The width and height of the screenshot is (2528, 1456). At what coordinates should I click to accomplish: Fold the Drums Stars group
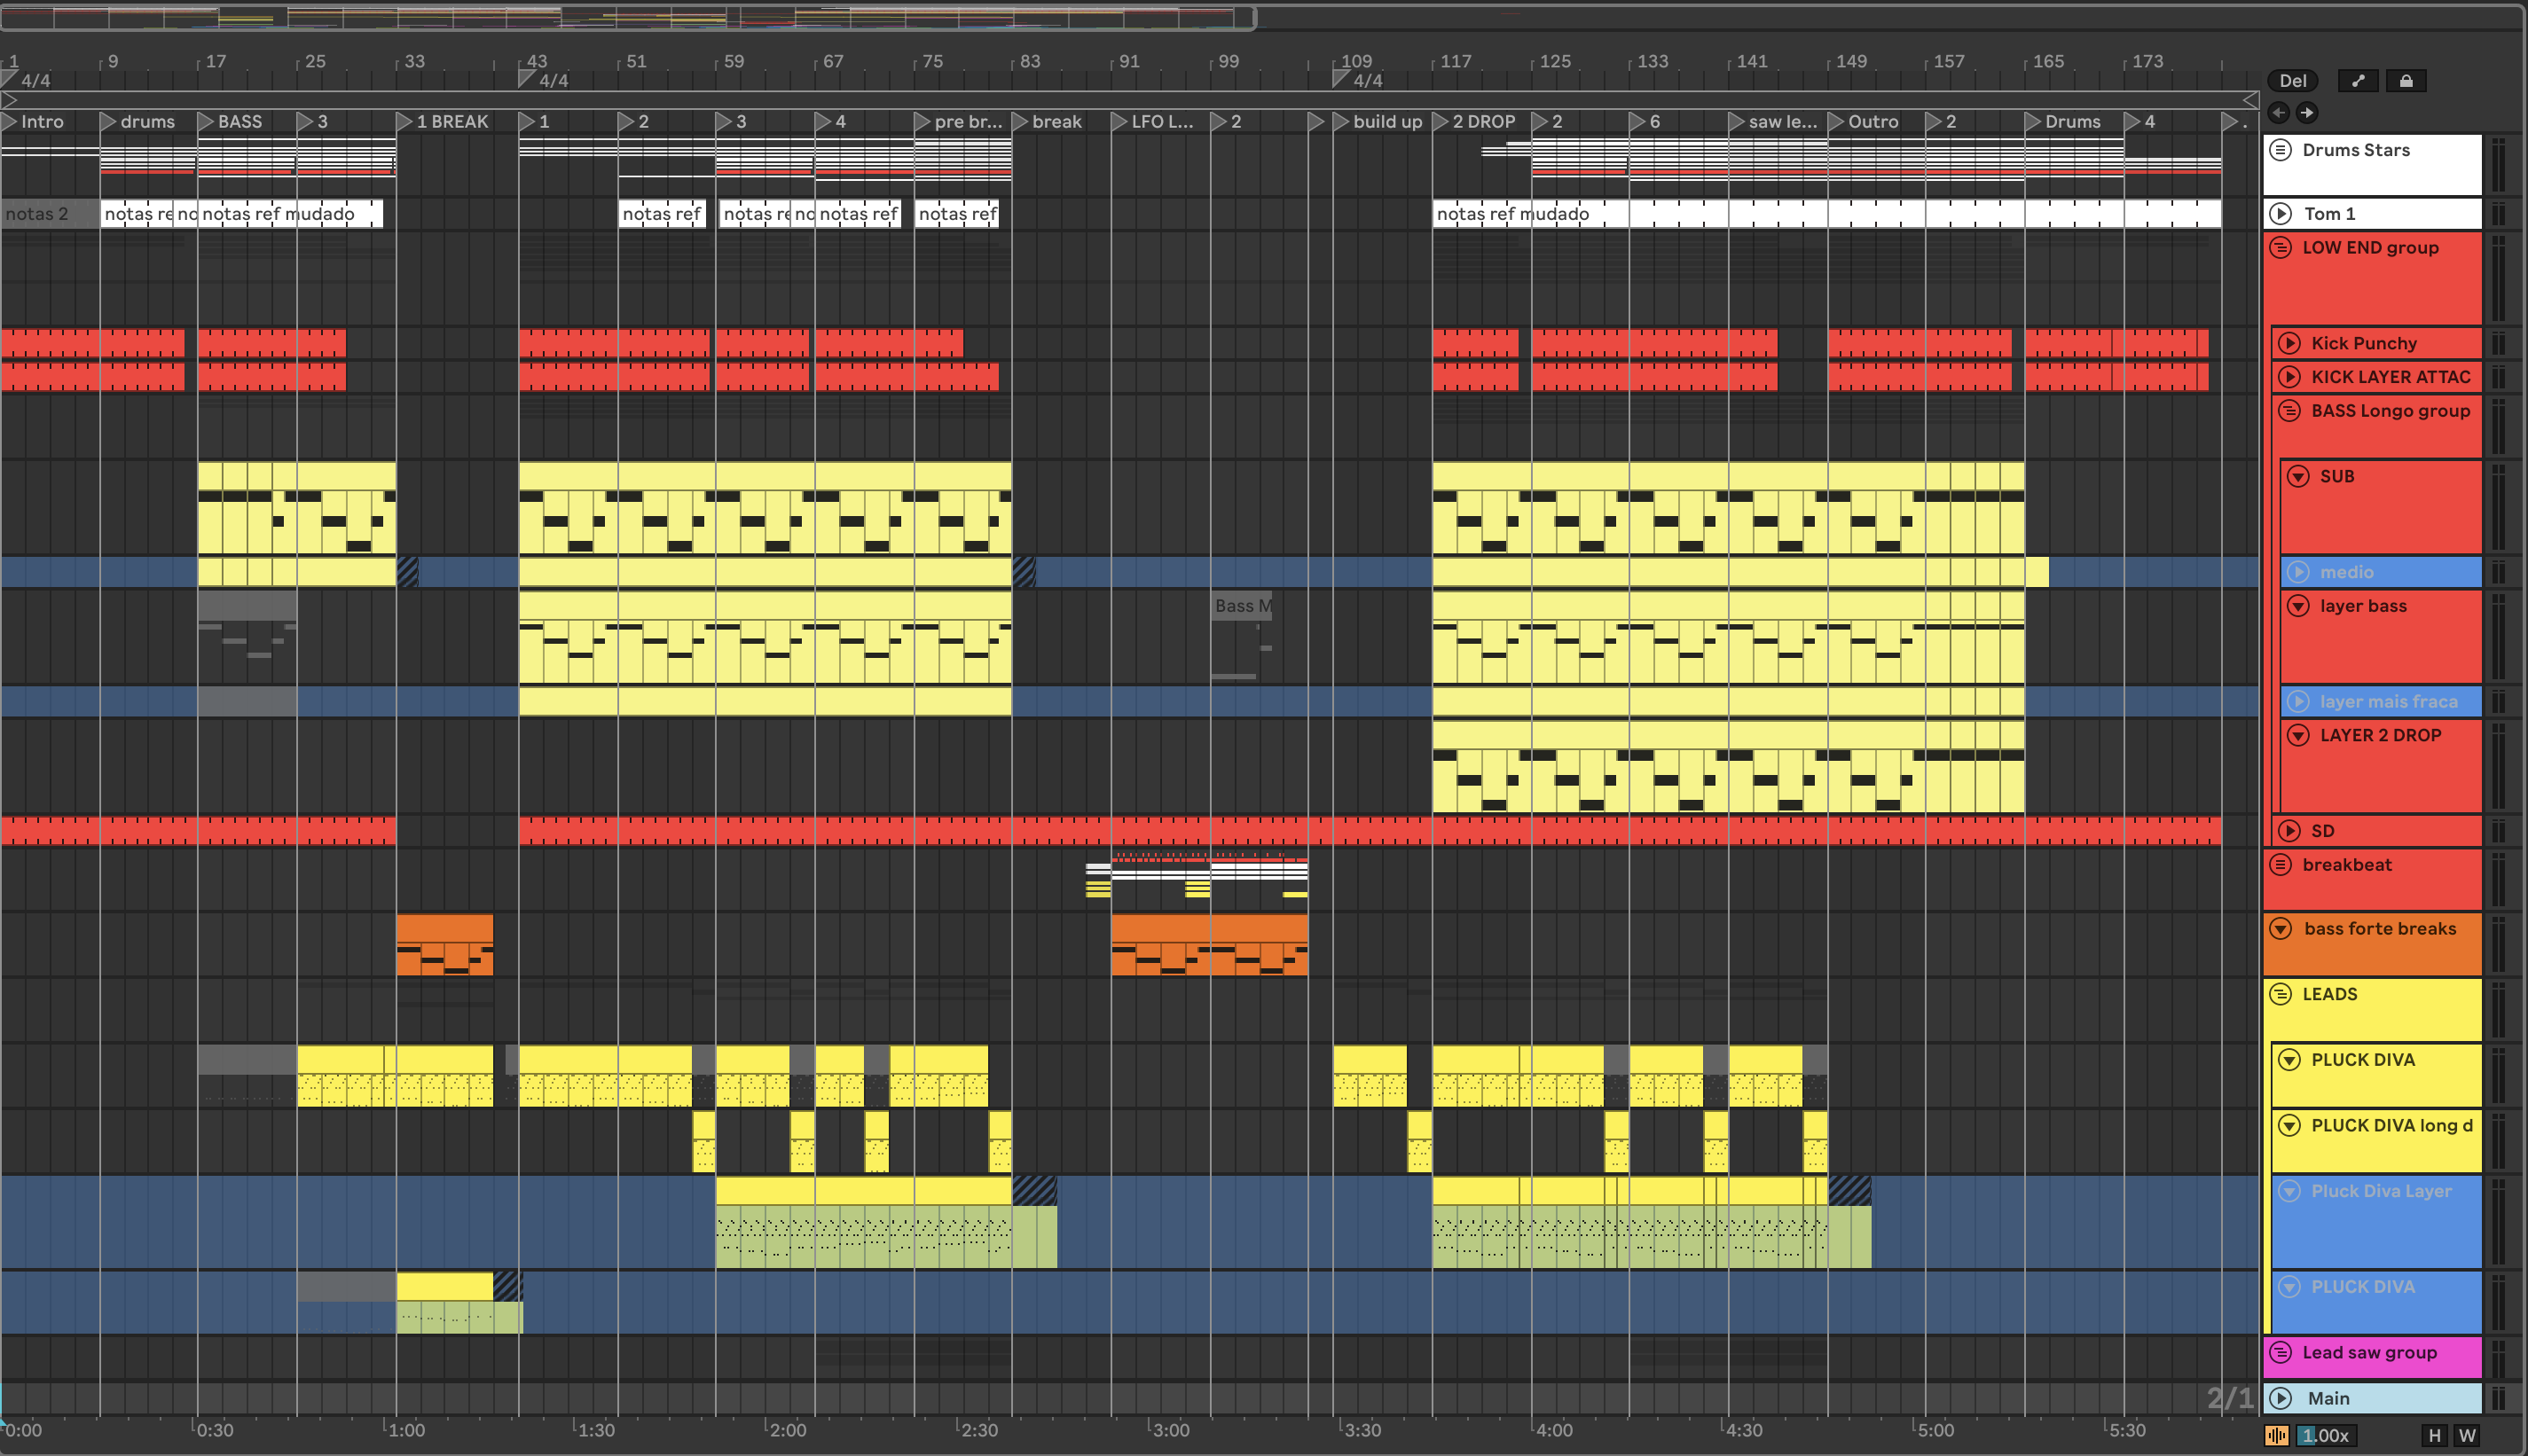(x=2281, y=150)
